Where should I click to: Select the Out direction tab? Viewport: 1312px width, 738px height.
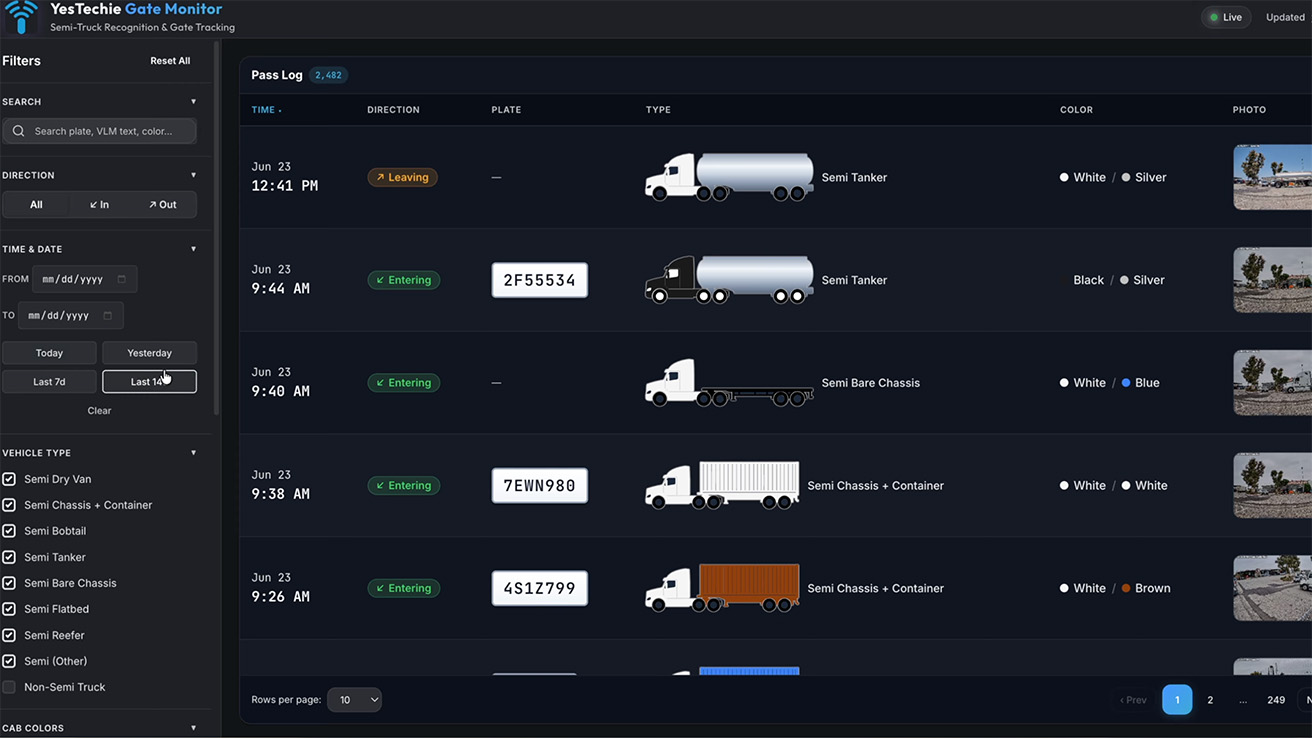(x=162, y=205)
